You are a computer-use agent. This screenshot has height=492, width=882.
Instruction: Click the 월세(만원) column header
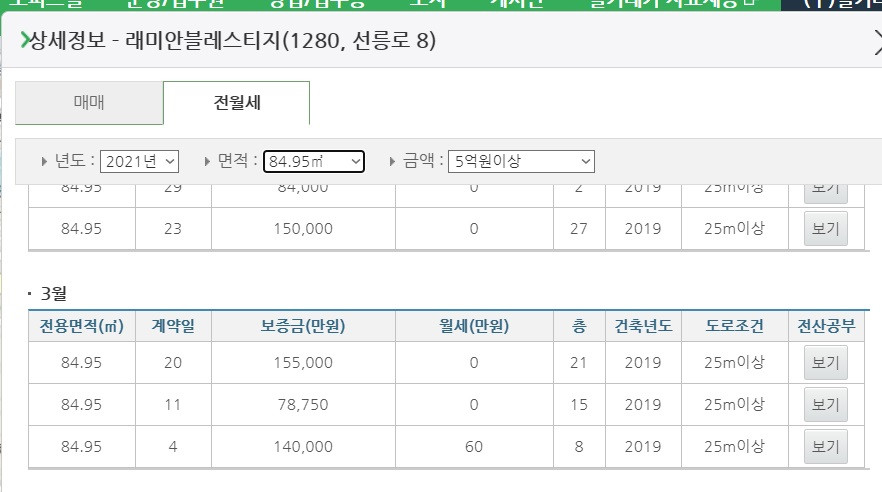[474, 326]
